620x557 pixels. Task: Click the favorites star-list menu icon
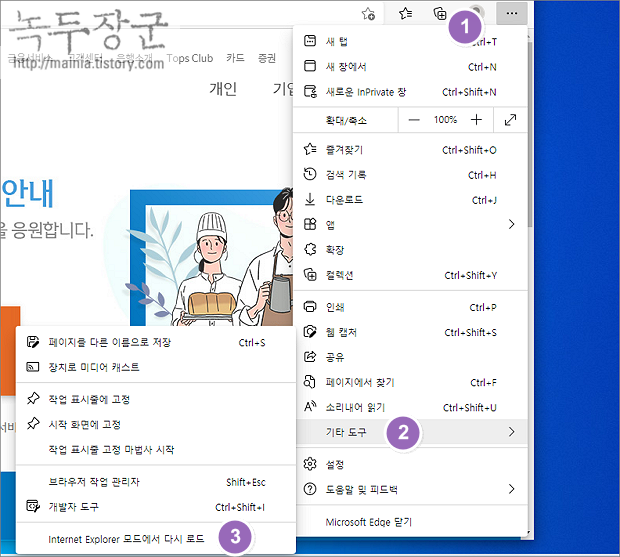[x=310, y=149]
